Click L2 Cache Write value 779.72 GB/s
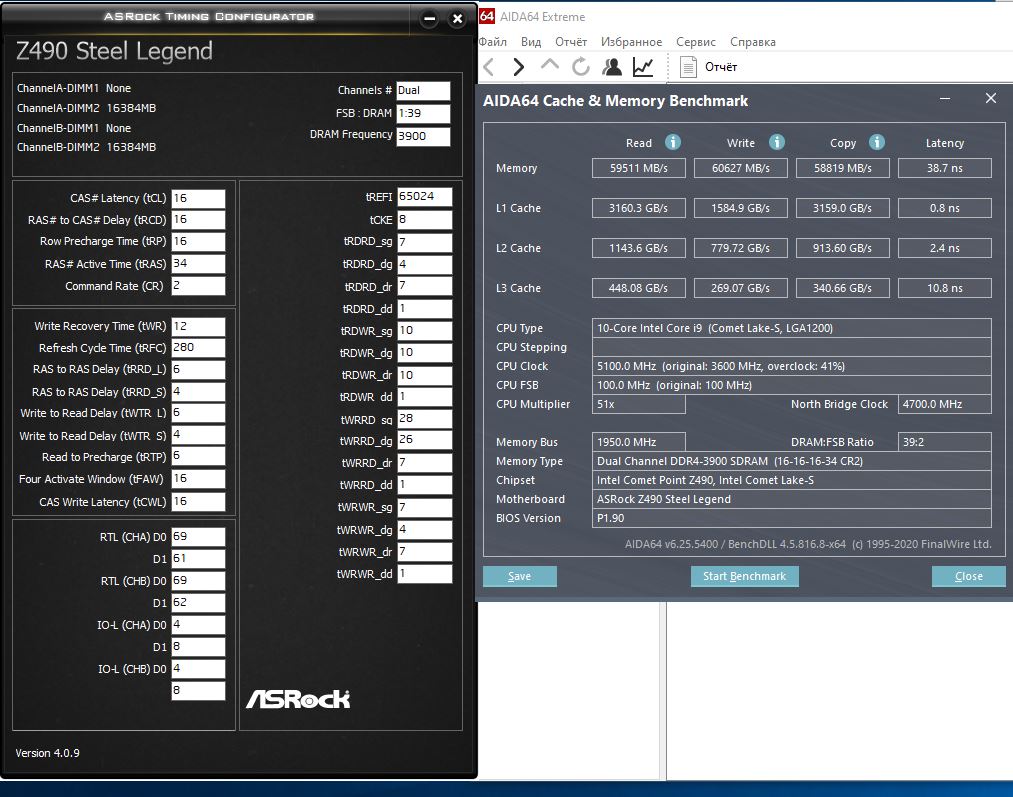1013x797 pixels. pyautogui.click(x=740, y=248)
